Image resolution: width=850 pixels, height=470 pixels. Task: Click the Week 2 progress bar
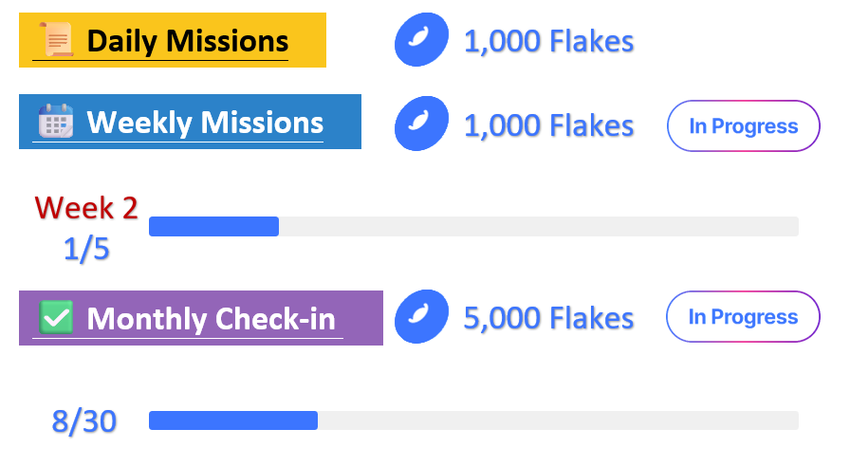473,227
